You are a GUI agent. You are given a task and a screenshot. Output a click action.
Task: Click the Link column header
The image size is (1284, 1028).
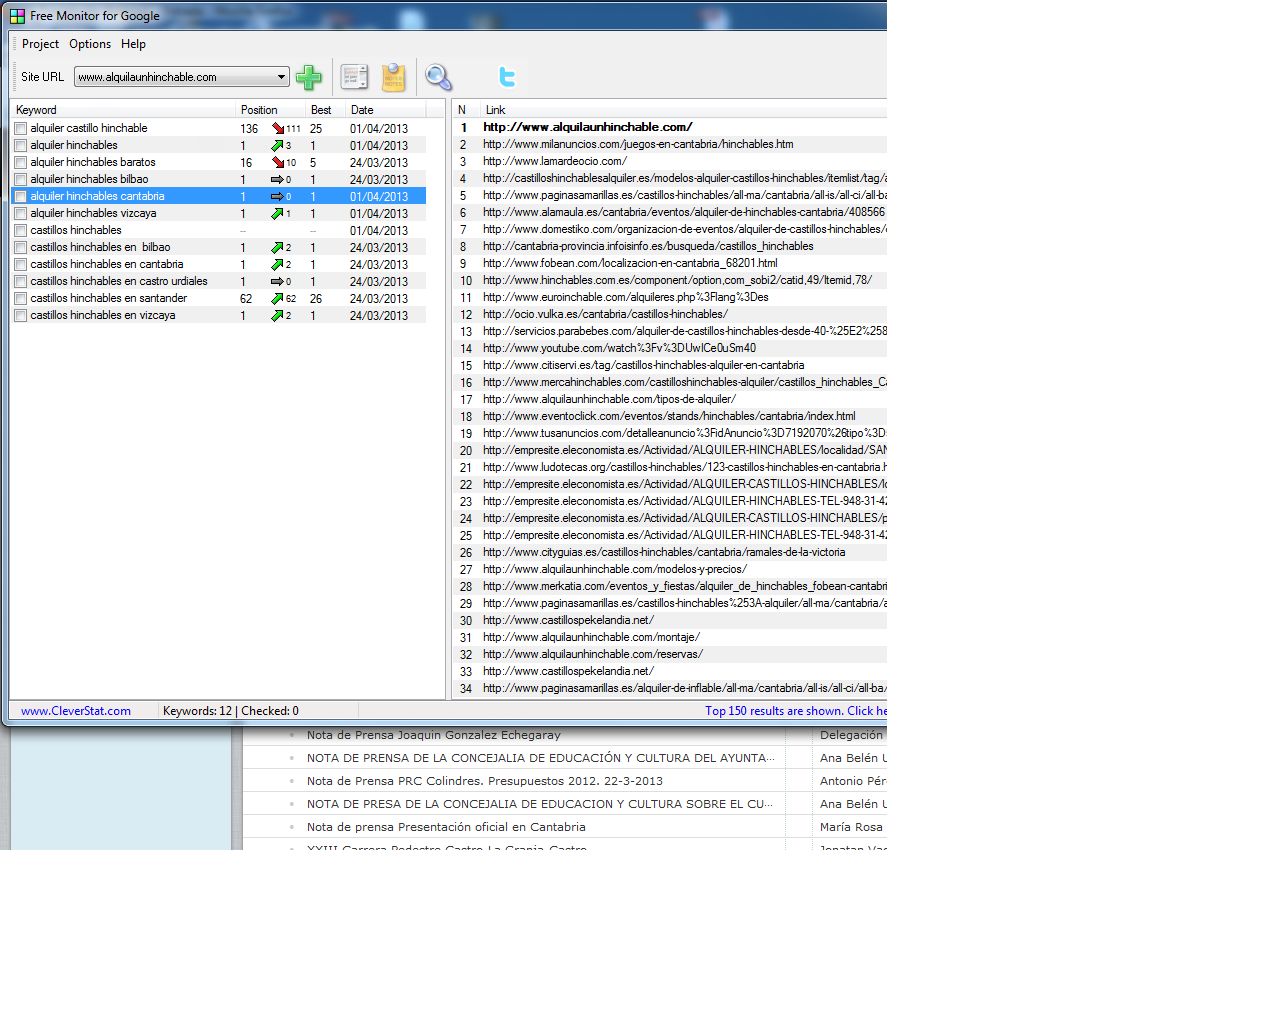682,110
